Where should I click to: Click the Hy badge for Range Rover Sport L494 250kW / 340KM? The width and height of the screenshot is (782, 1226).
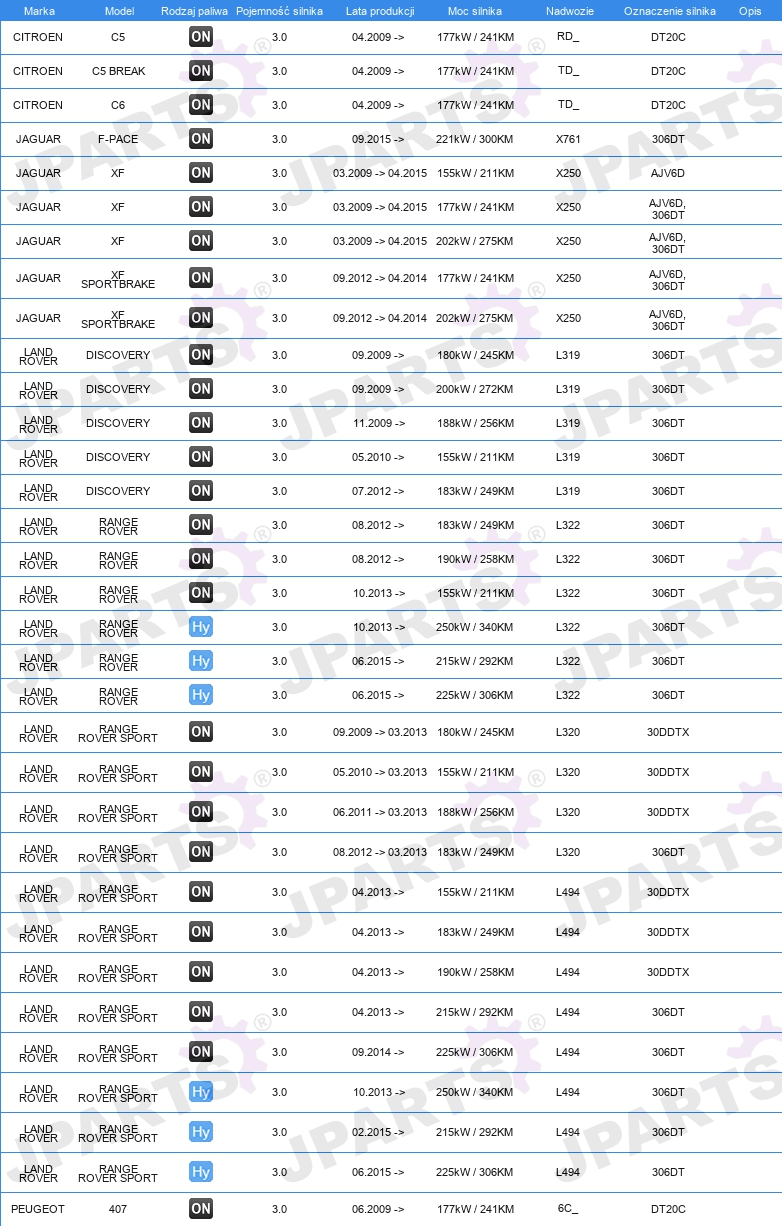point(201,1092)
